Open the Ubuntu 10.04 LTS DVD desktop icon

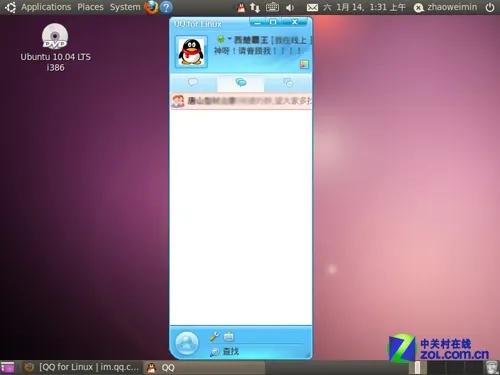pos(55,47)
